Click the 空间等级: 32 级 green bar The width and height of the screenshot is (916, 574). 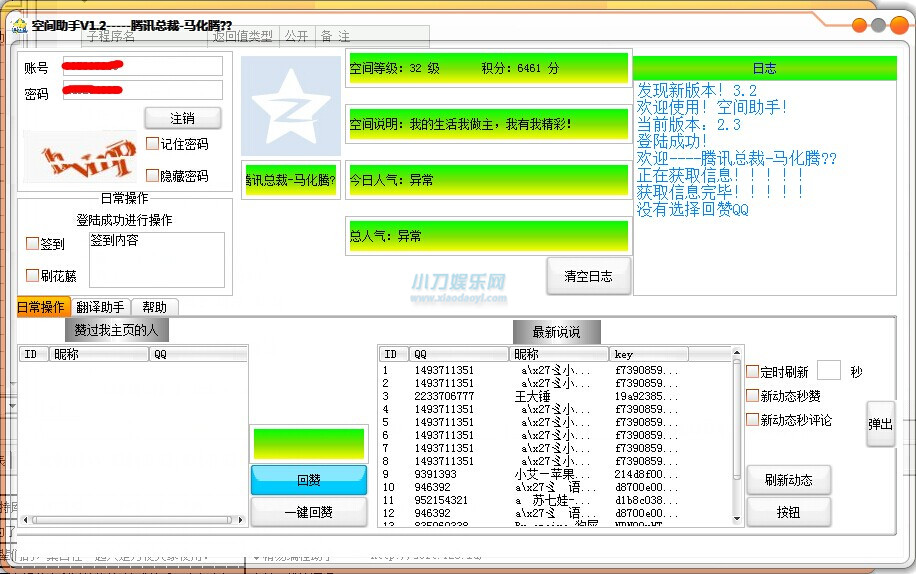tap(488, 68)
